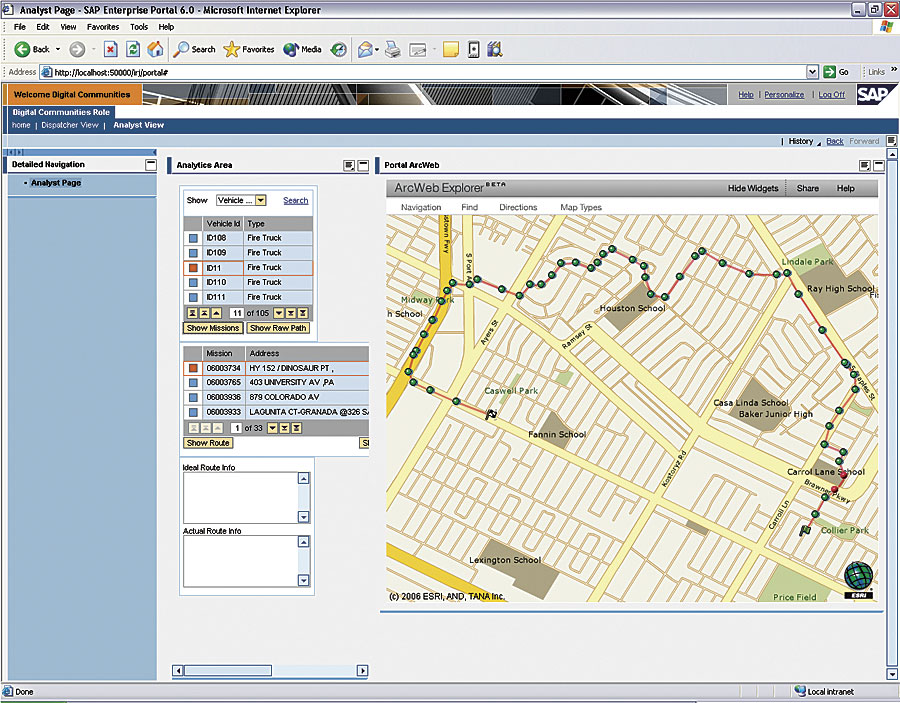Open Analytics Area panel options icon
The width and height of the screenshot is (900, 703).
[349, 165]
